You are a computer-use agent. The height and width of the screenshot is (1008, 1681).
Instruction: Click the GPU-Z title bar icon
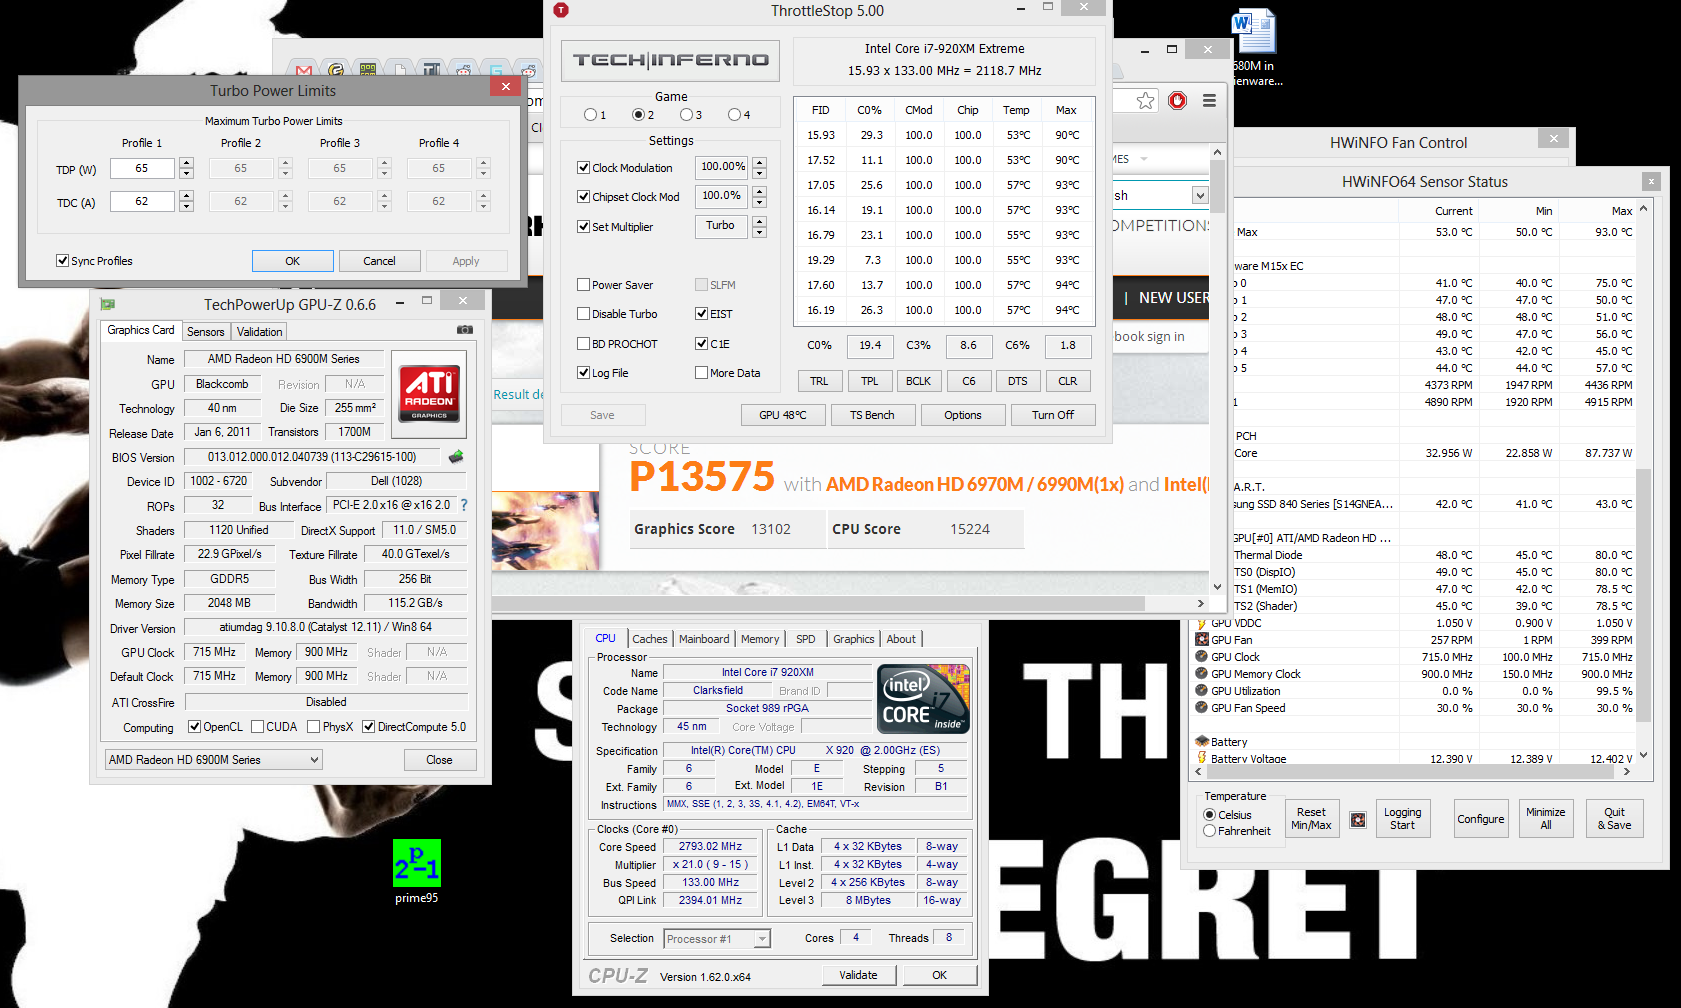click(x=108, y=304)
